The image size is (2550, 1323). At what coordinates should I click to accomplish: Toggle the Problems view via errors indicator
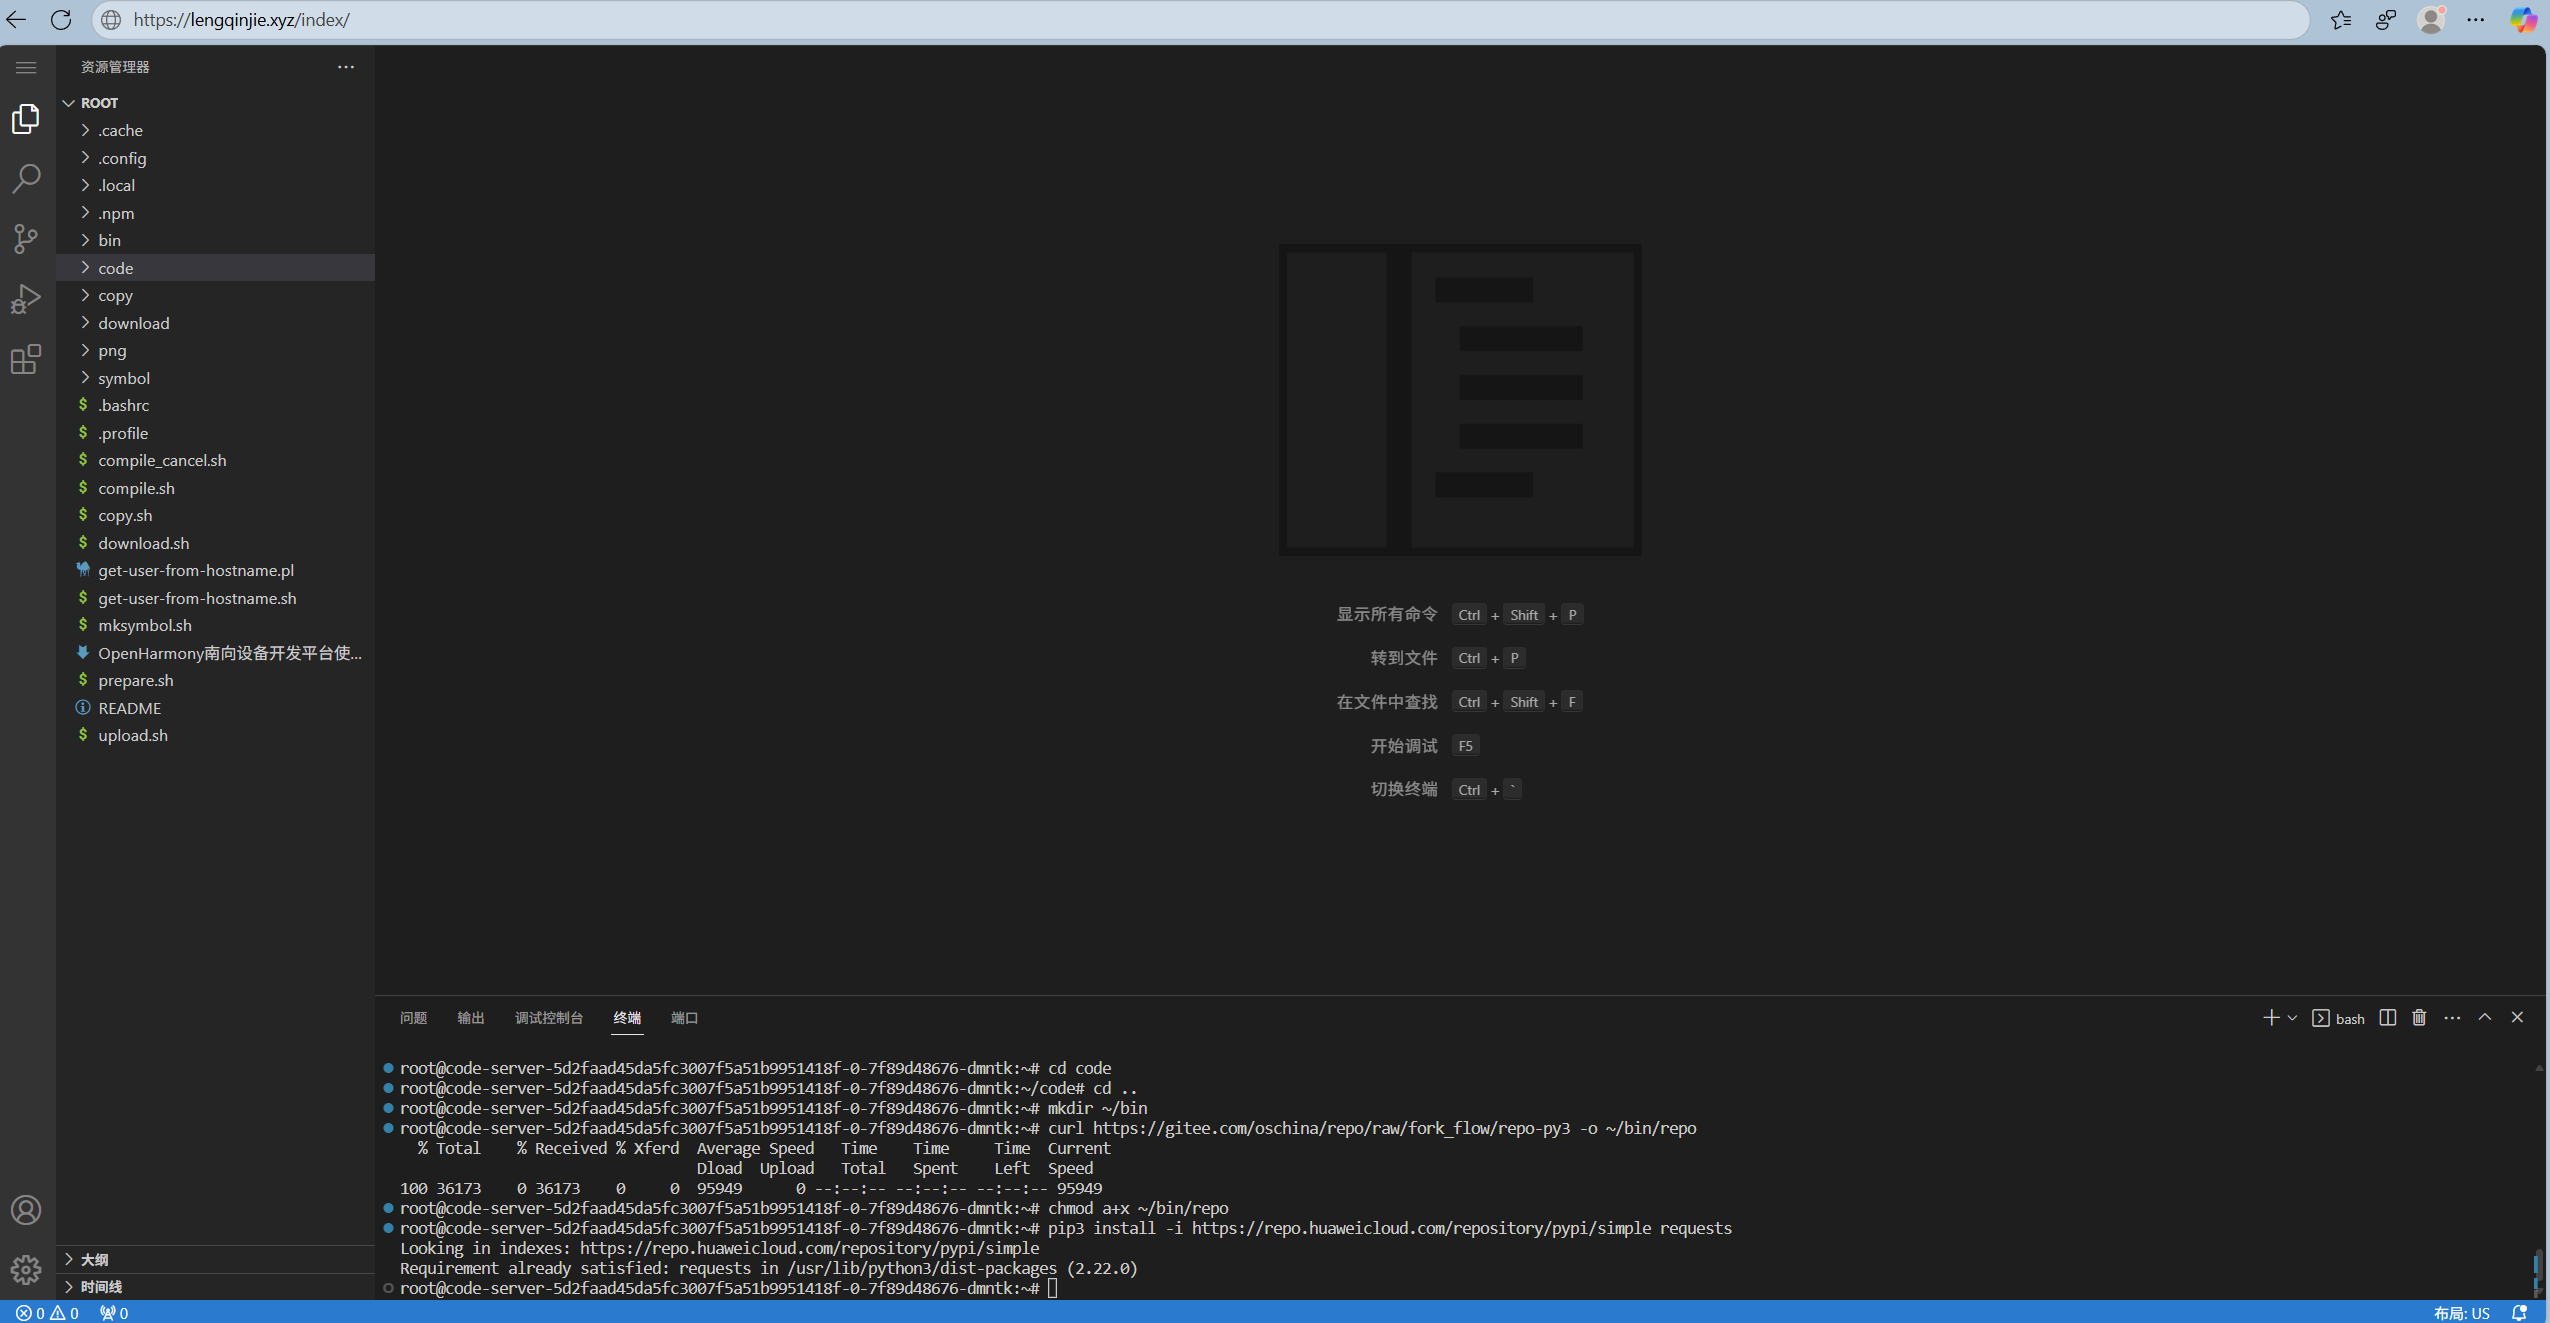coord(47,1312)
